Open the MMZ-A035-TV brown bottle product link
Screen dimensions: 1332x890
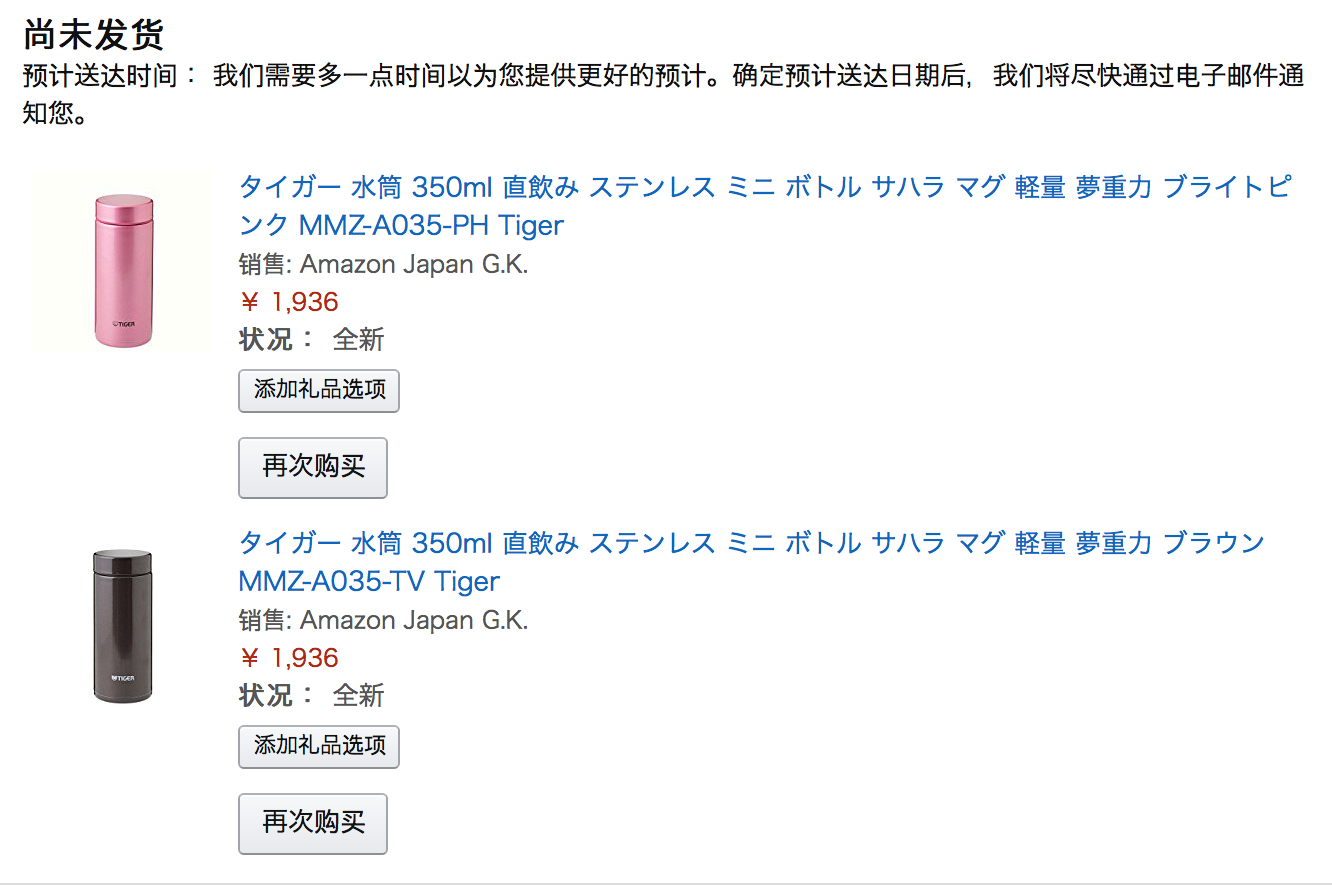point(752,561)
